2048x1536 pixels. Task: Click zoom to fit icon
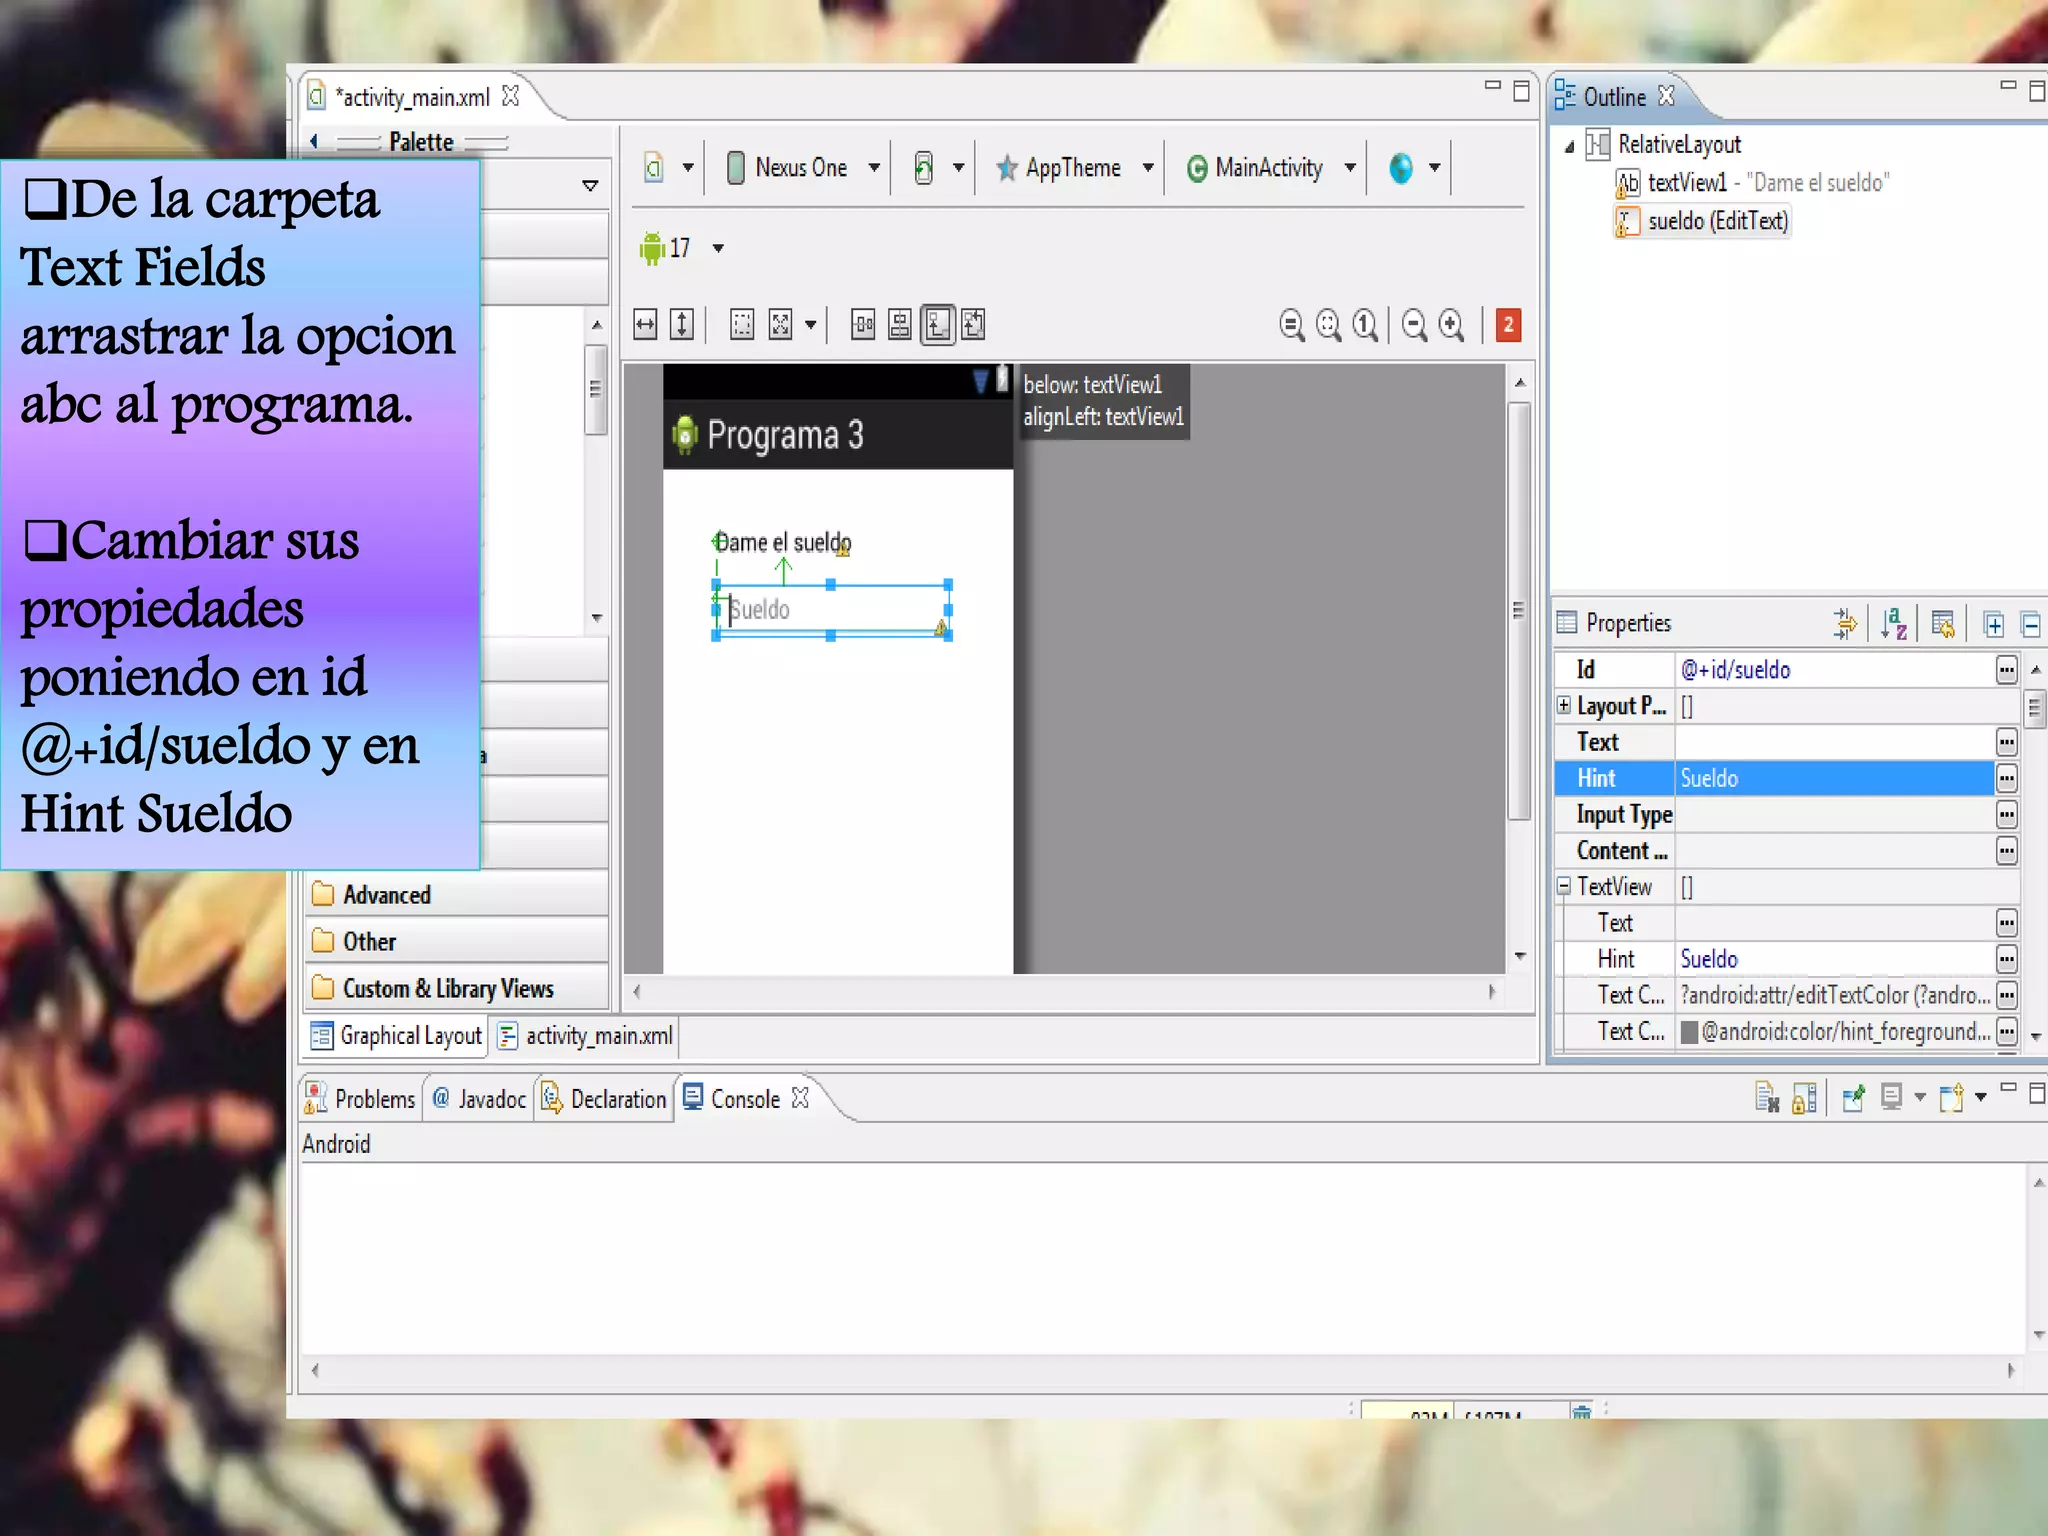[x=1328, y=325]
